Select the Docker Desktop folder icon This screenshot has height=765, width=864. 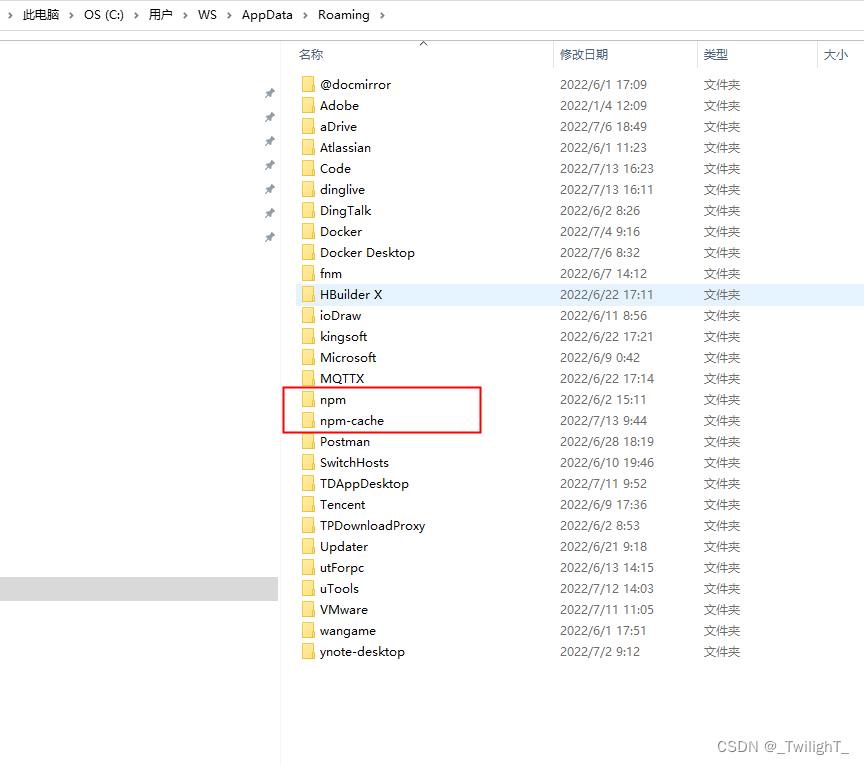[x=308, y=252]
